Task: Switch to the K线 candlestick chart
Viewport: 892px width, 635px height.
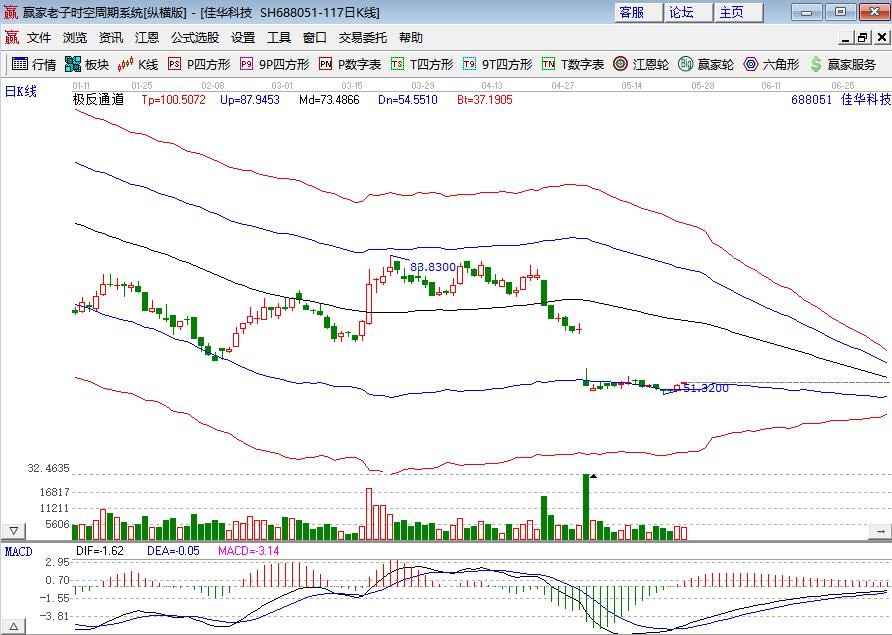Action: 138,64
